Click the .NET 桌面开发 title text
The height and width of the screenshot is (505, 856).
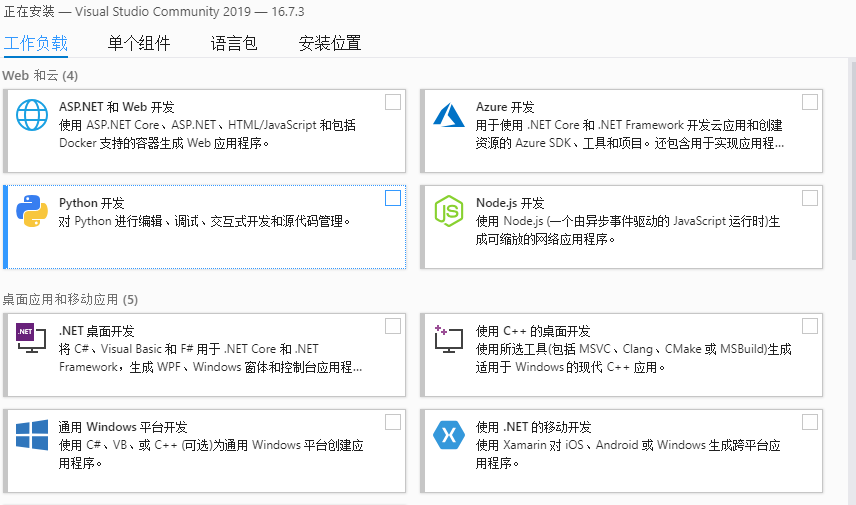(97, 331)
